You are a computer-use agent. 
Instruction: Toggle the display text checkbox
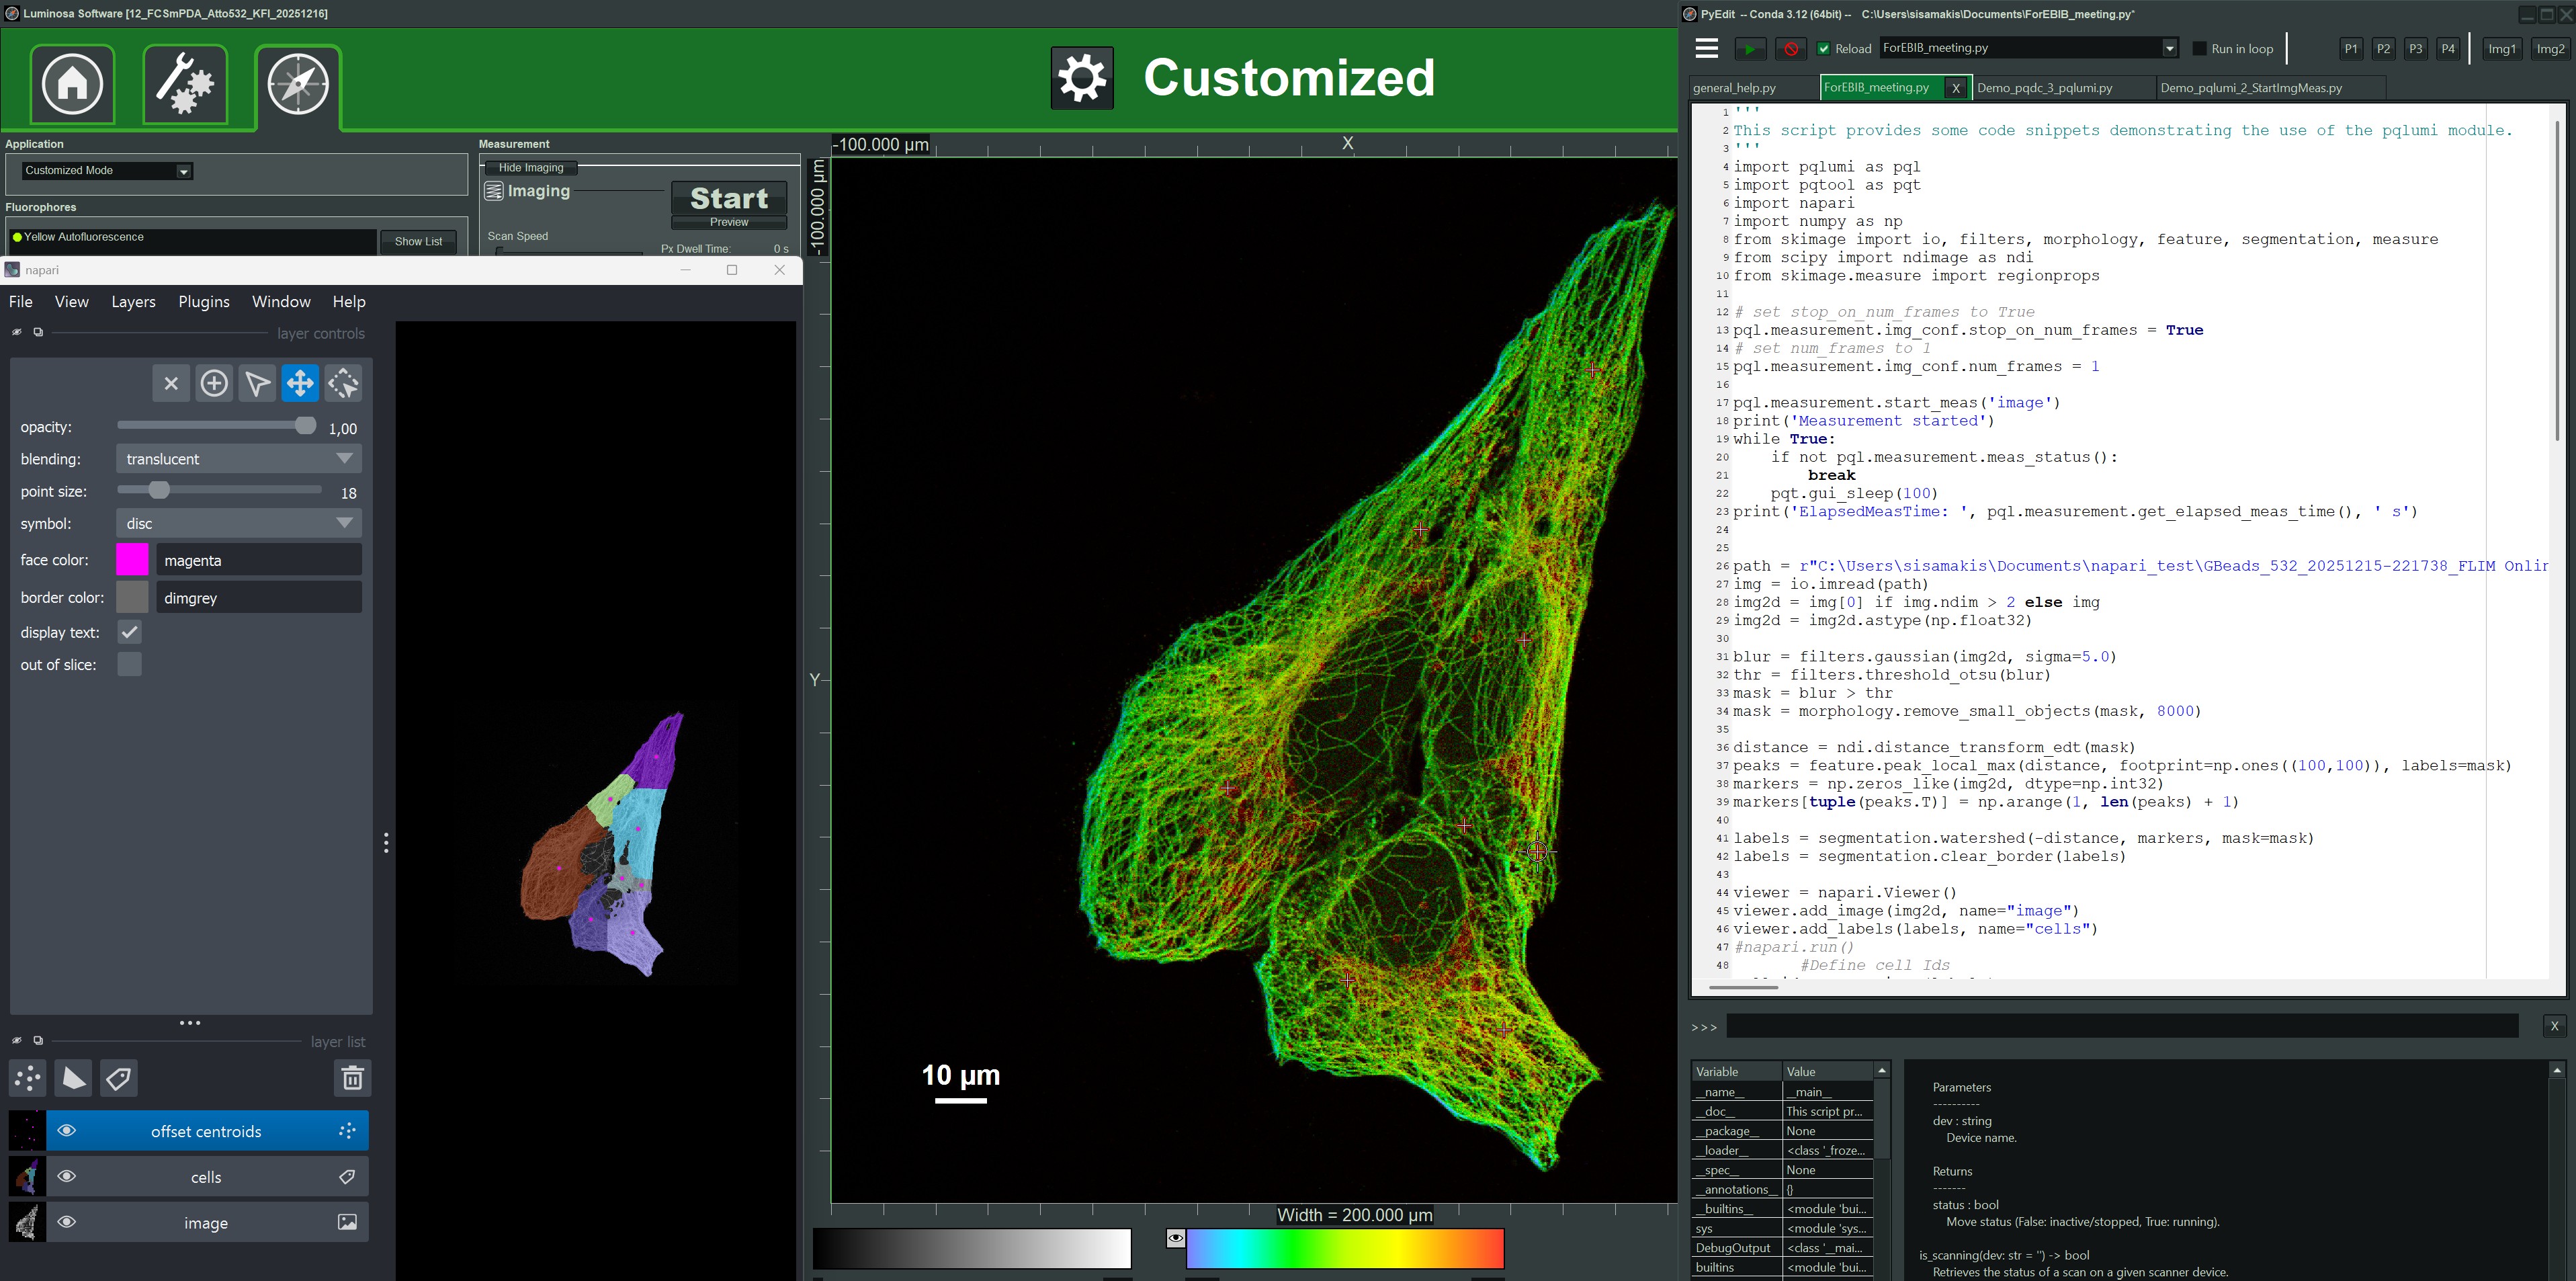click(130, 632)
